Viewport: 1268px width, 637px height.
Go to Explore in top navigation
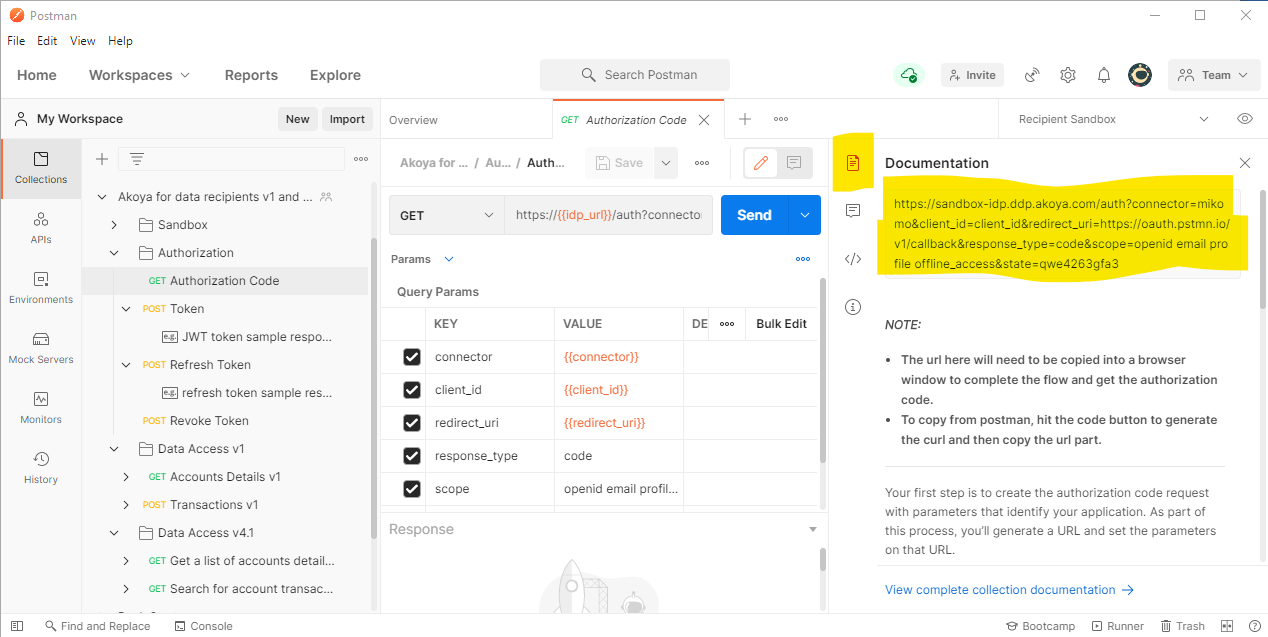pyautogui.click(x=335, y=75)
